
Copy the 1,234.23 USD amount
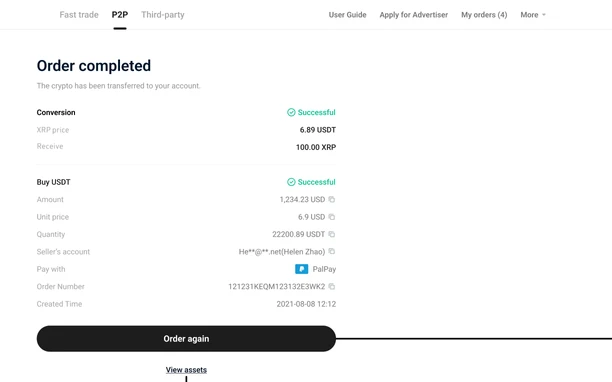click(x=332, y=199)
